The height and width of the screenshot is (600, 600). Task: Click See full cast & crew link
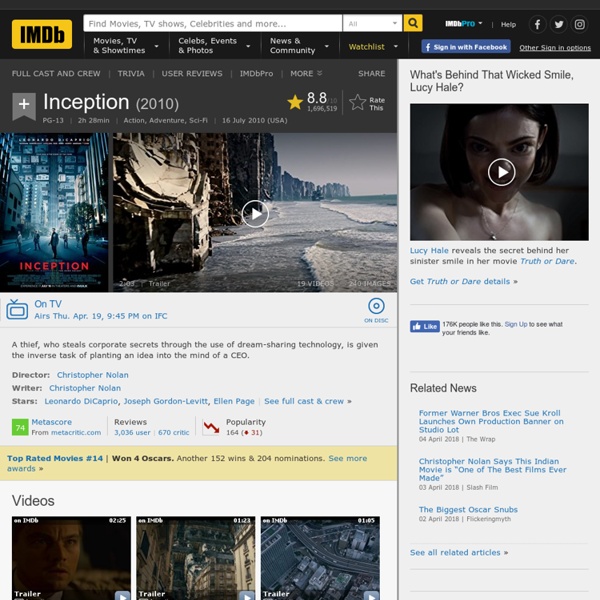tap(304, 401)
